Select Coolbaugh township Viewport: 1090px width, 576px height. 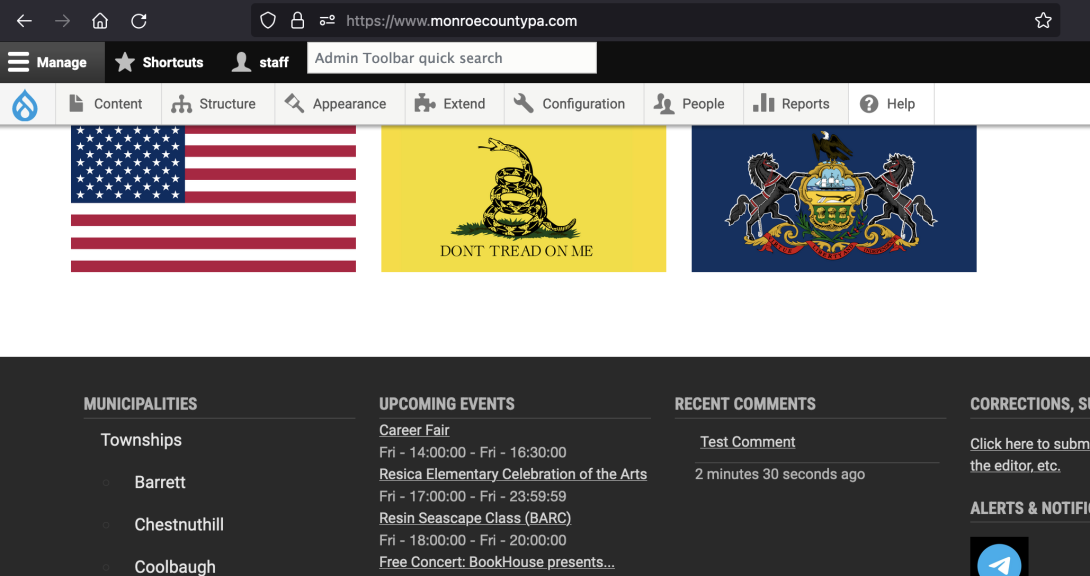[x=175, y=567]
